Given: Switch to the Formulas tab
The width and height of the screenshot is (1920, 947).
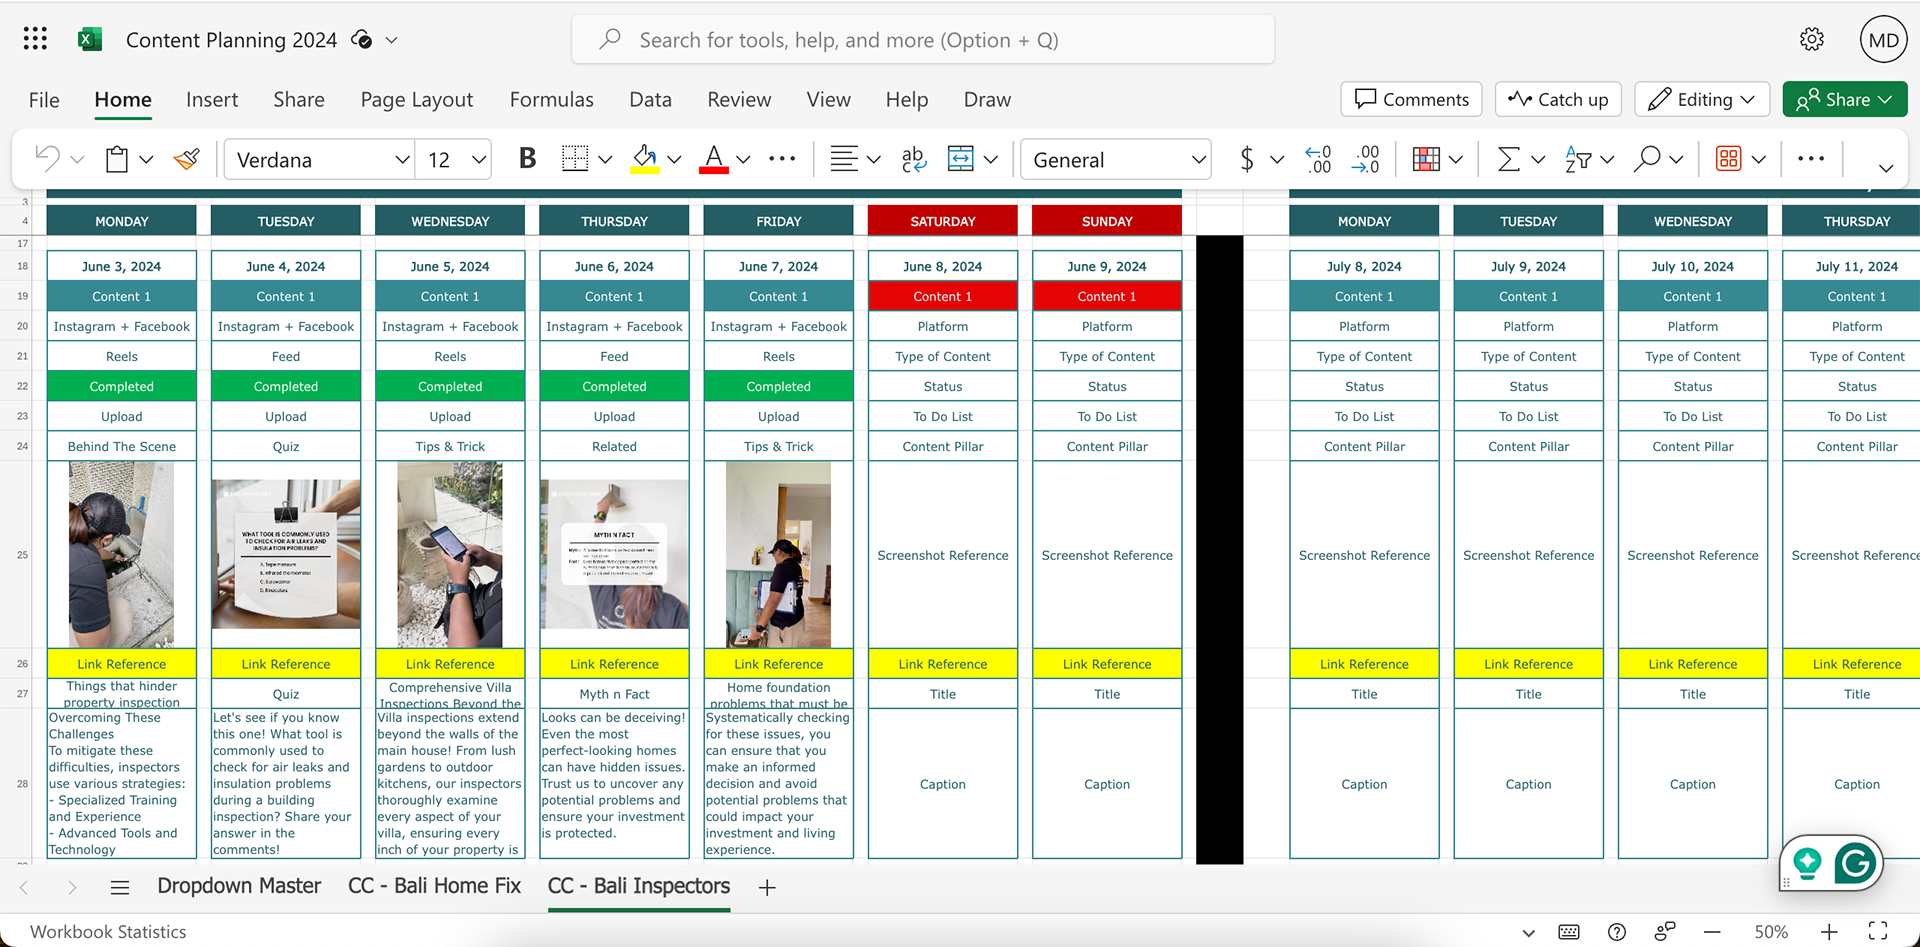Looking at the screenshot, I should click(x=551, y=99).
